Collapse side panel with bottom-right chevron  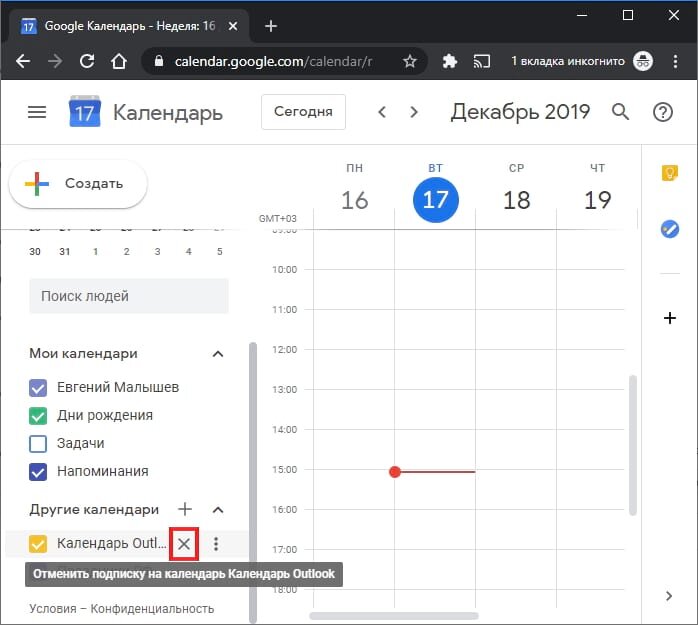pyautogui.click(x=669, y=596)
